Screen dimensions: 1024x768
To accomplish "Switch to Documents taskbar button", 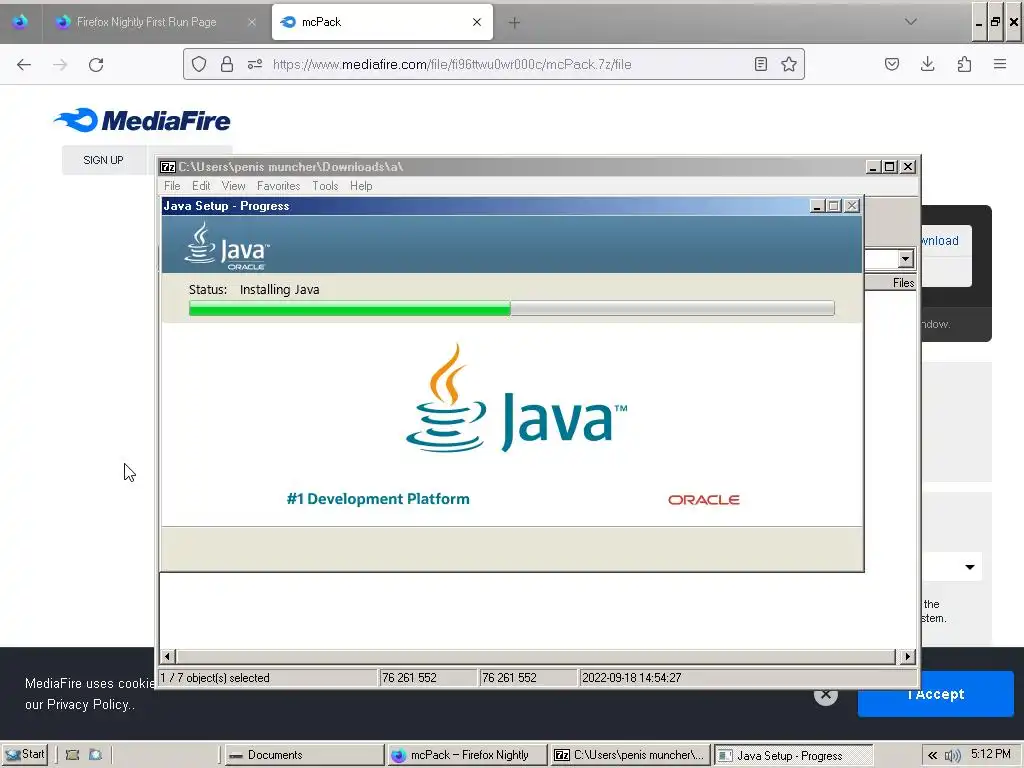I will (304, 755).
